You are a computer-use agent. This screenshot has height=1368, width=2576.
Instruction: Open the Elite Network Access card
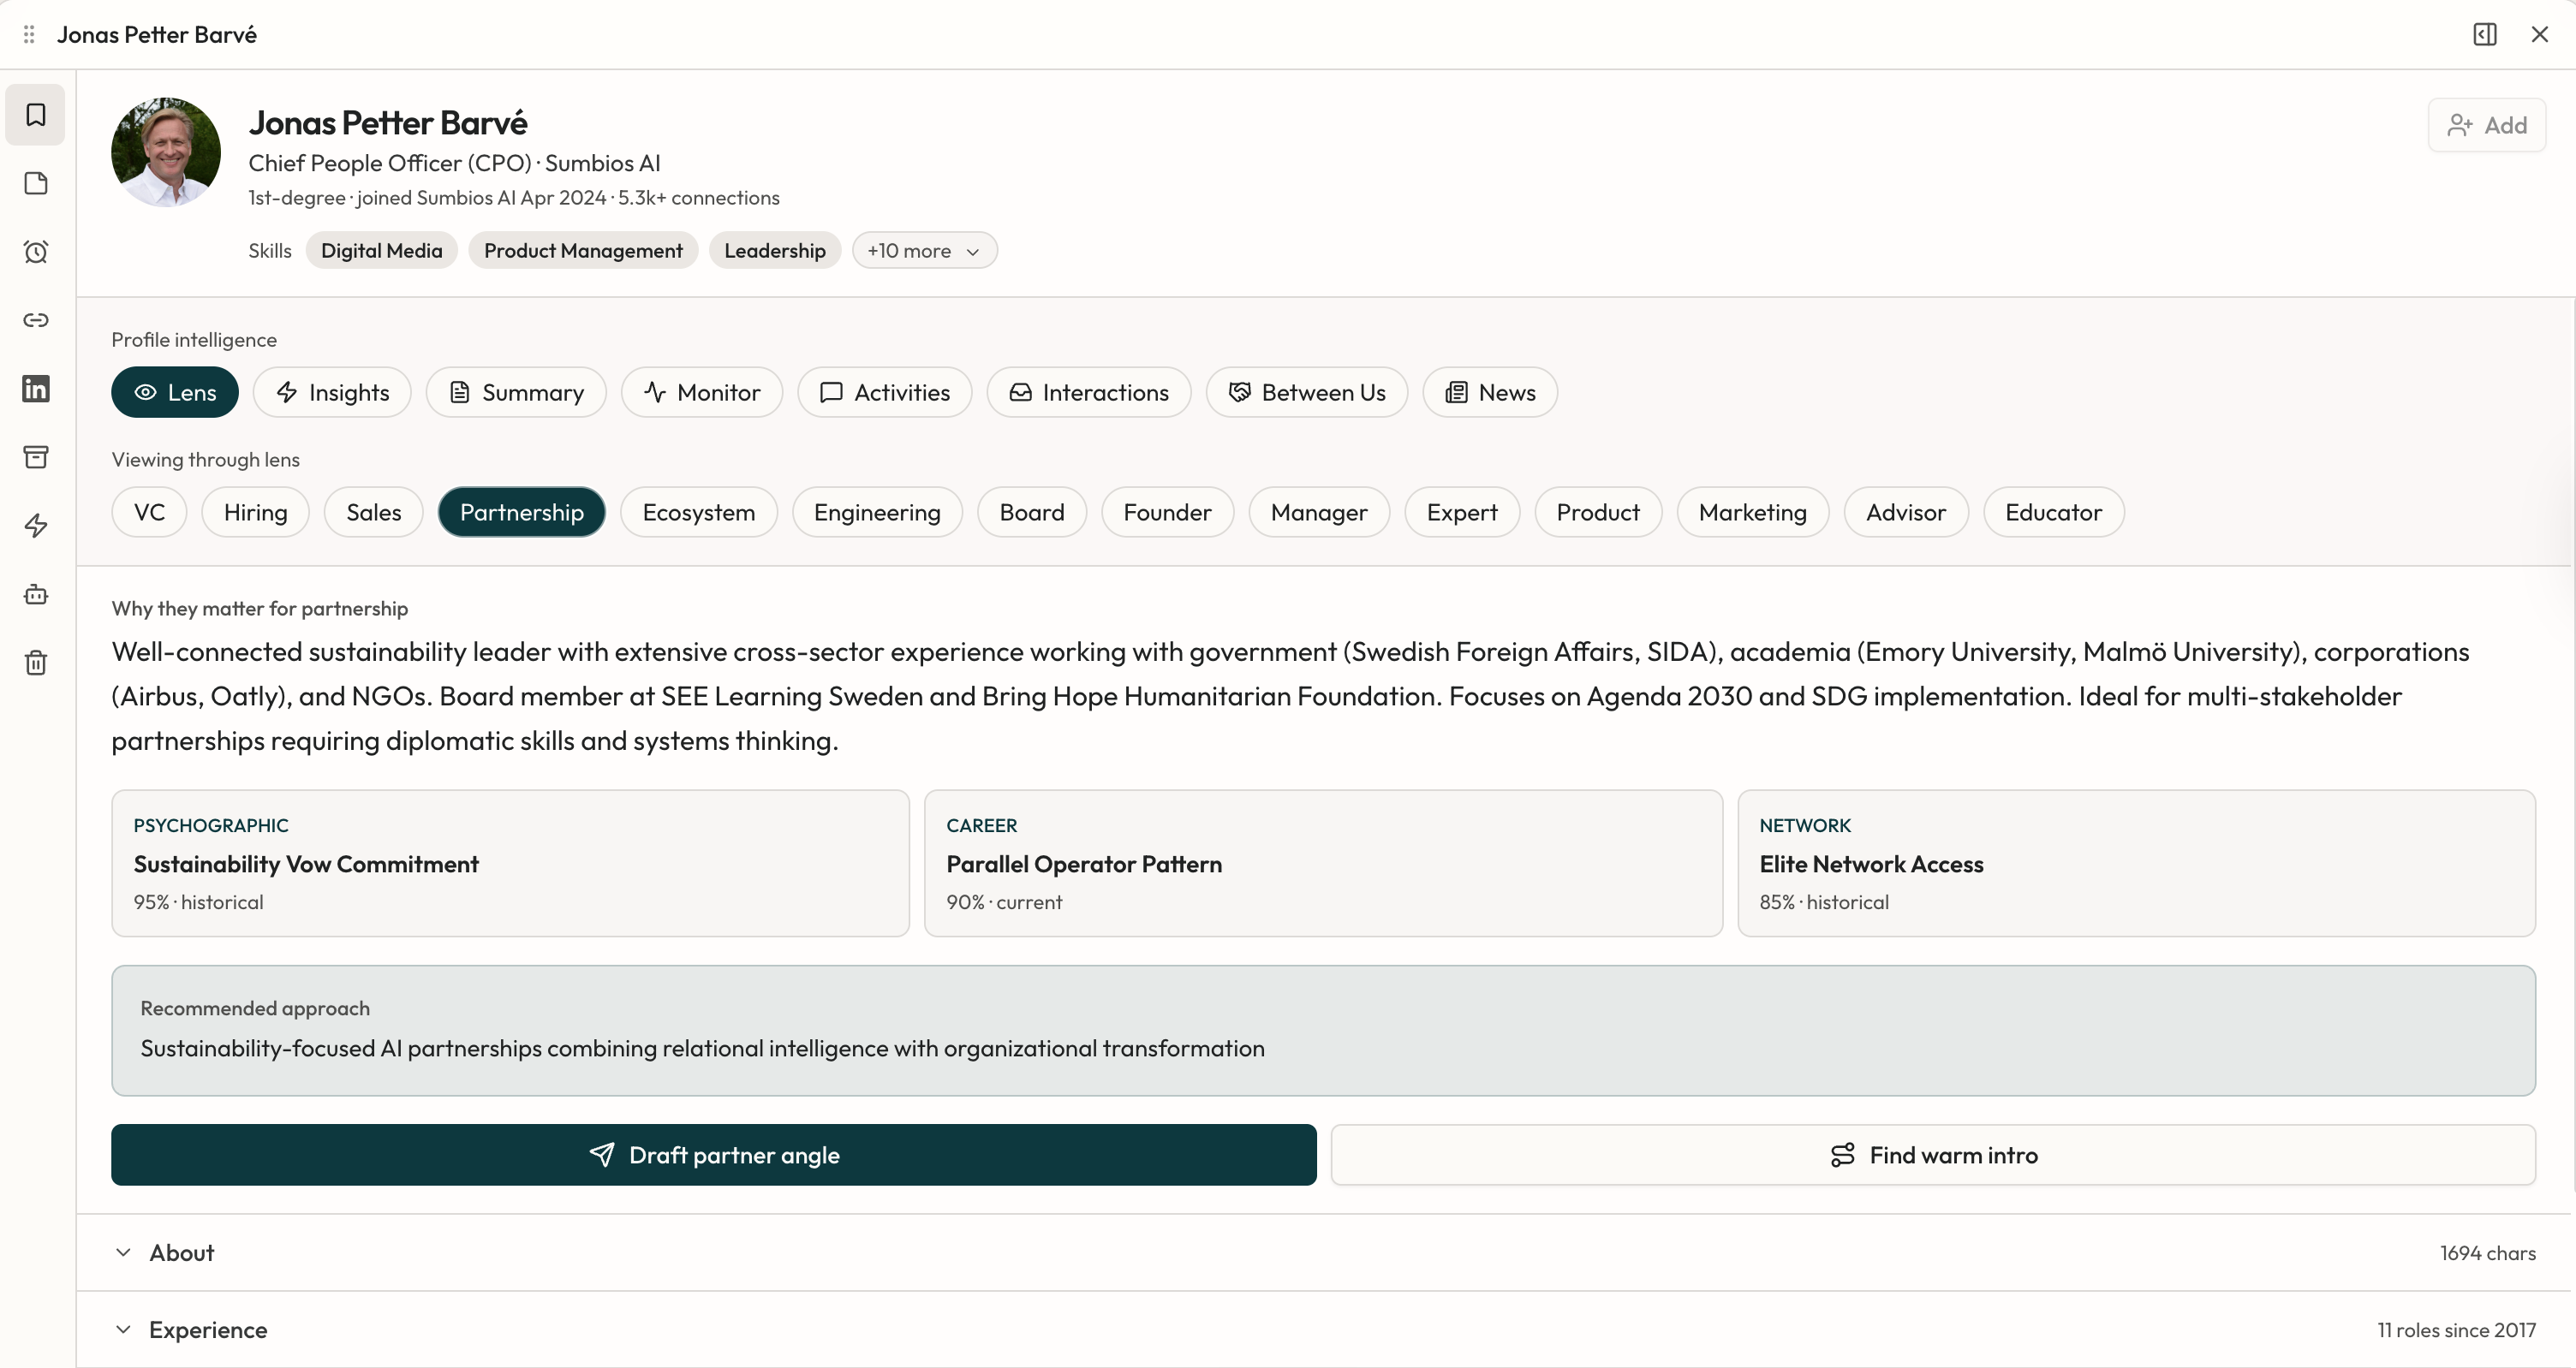(2136, 863)
